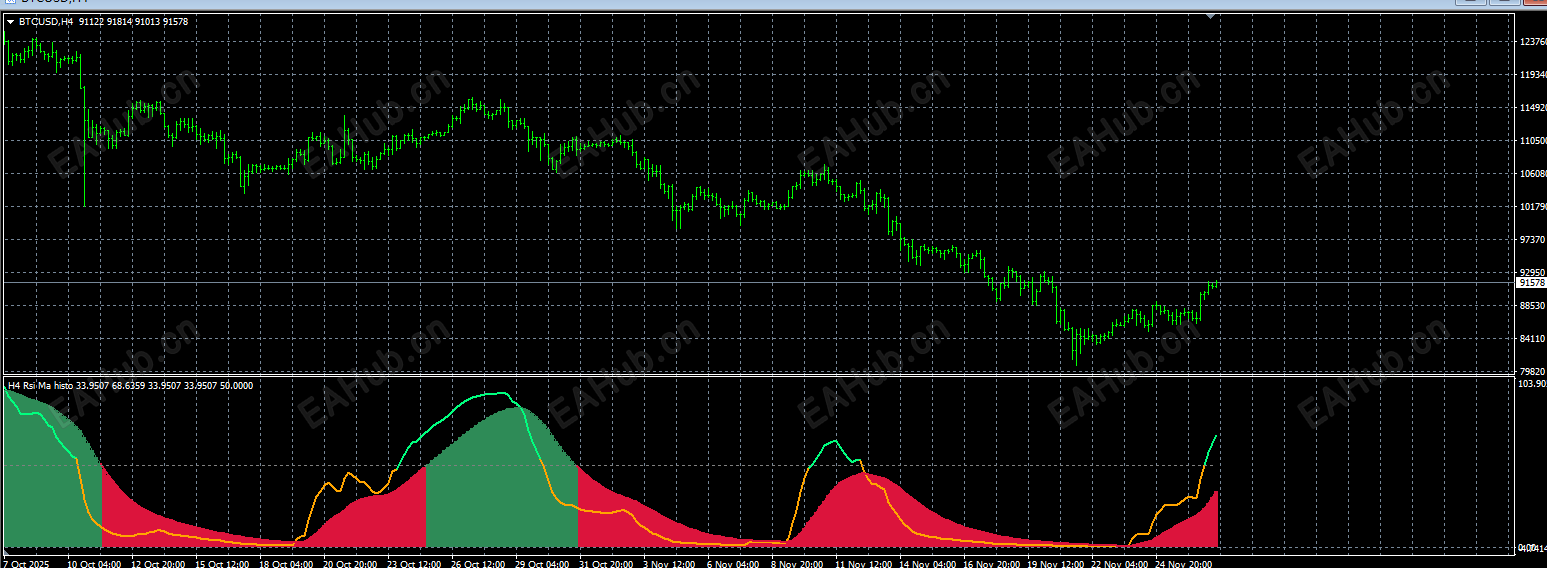This screenshot has height=568, width=1547.
Task: Click the 19 Nov 12:00 time label
Action: [1055, 563]
